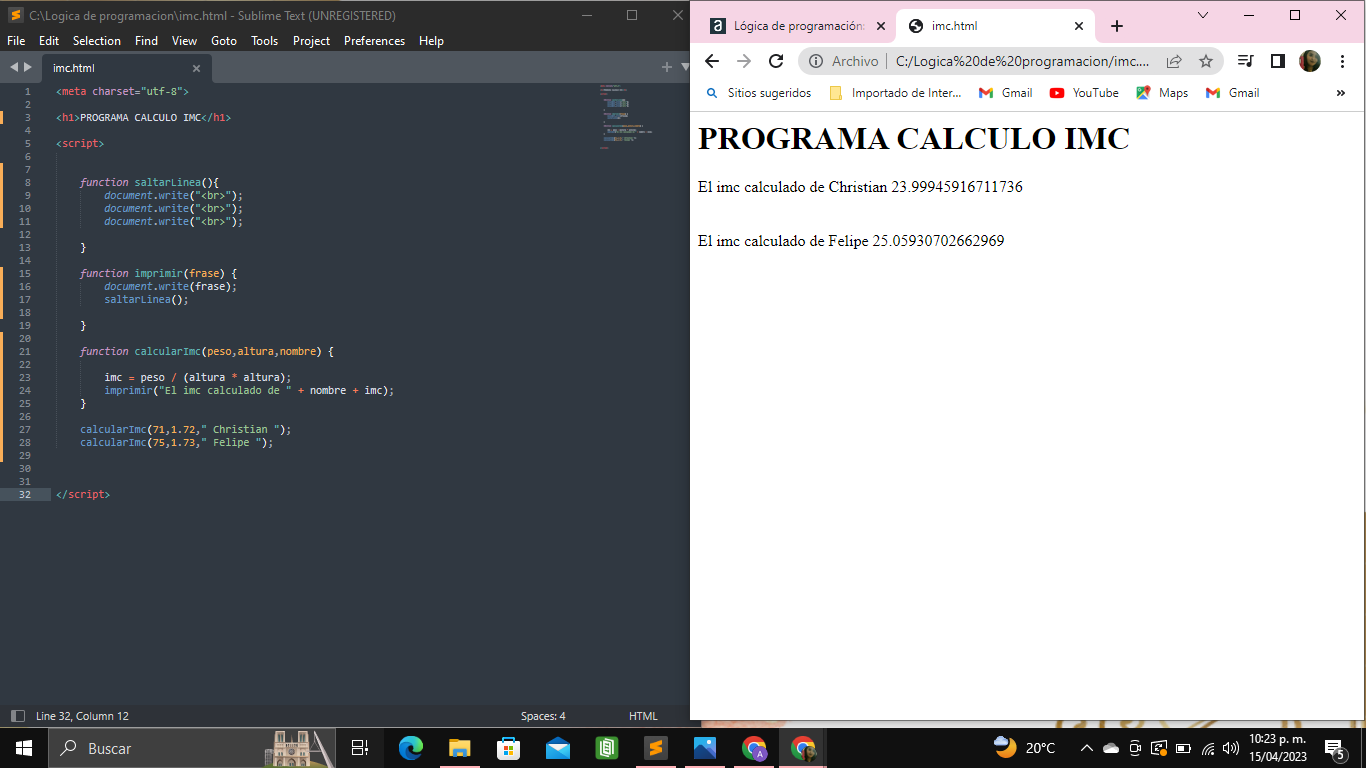Viewport: 1366px width, 768px height.
Task: Open Sublime Text Edit menu
Action: pos(49,41)
